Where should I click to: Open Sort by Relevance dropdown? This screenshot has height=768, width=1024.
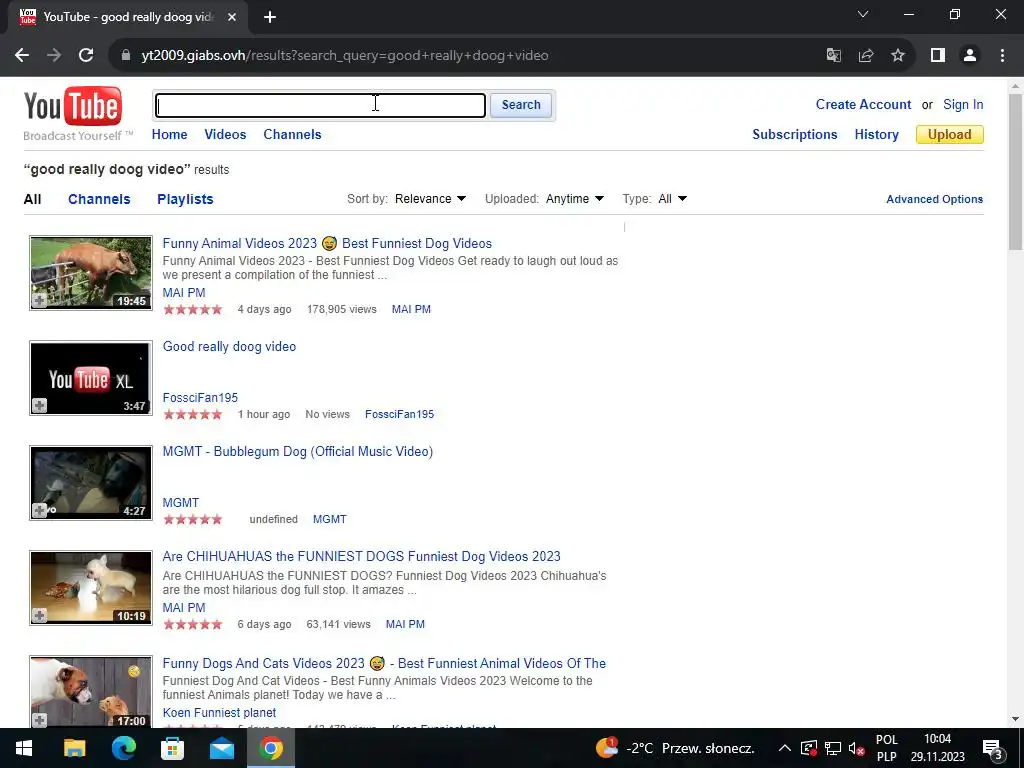[x=430, y=199]
